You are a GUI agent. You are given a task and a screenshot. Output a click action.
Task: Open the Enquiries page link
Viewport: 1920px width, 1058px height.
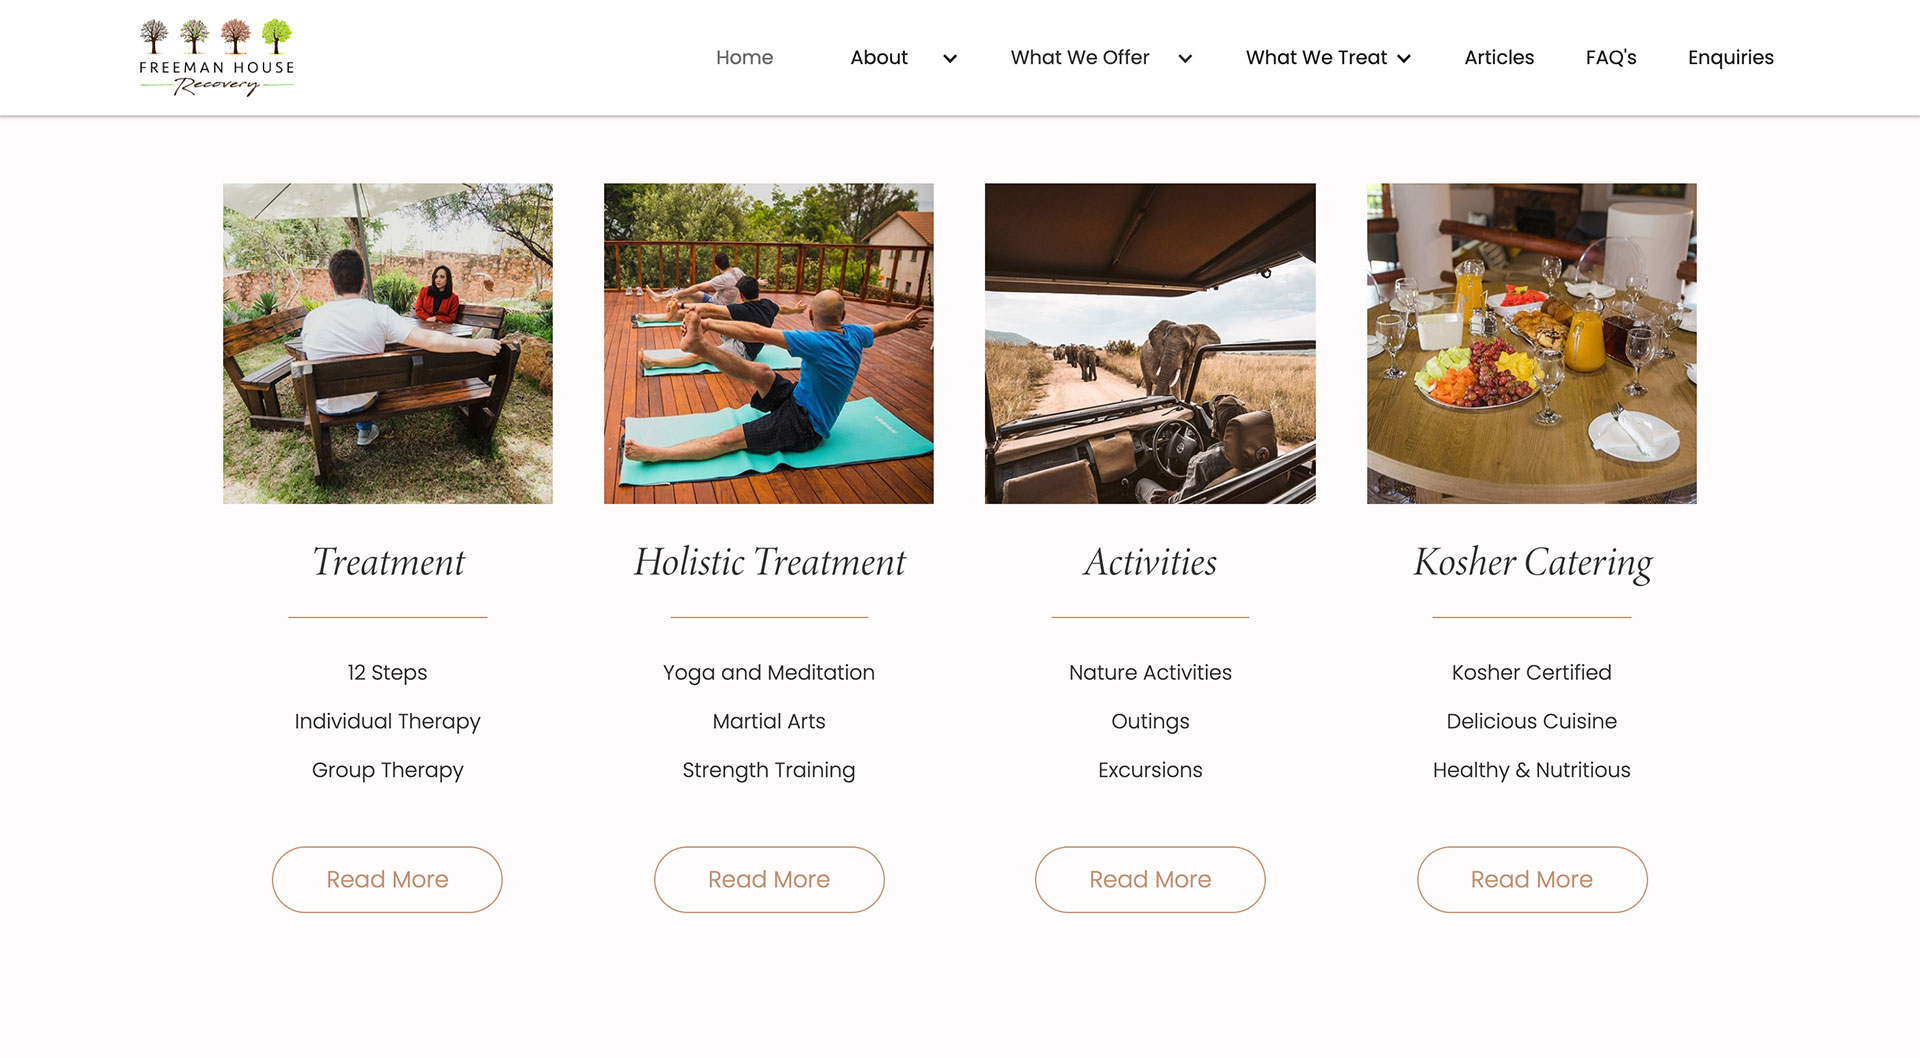(x=1731, y=58)
